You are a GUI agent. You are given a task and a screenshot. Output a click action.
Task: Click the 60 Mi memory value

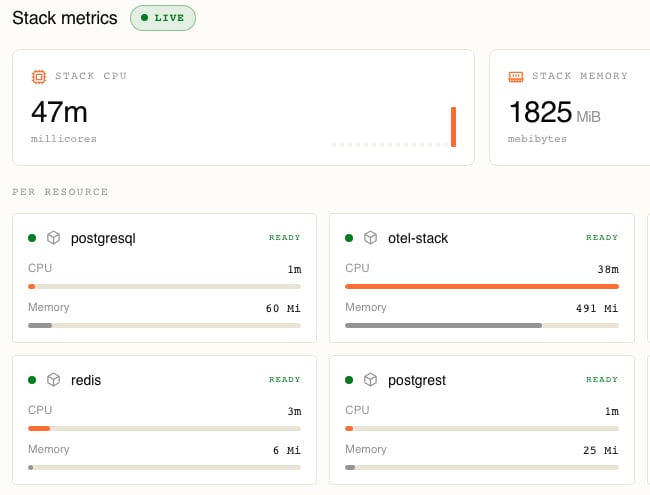click(283, 308)
